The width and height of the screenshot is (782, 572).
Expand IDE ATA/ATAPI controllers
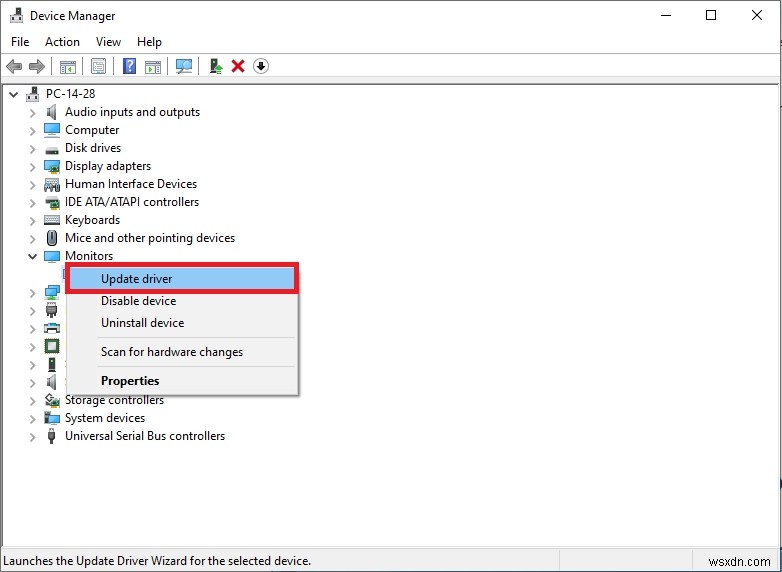point(32,202)
